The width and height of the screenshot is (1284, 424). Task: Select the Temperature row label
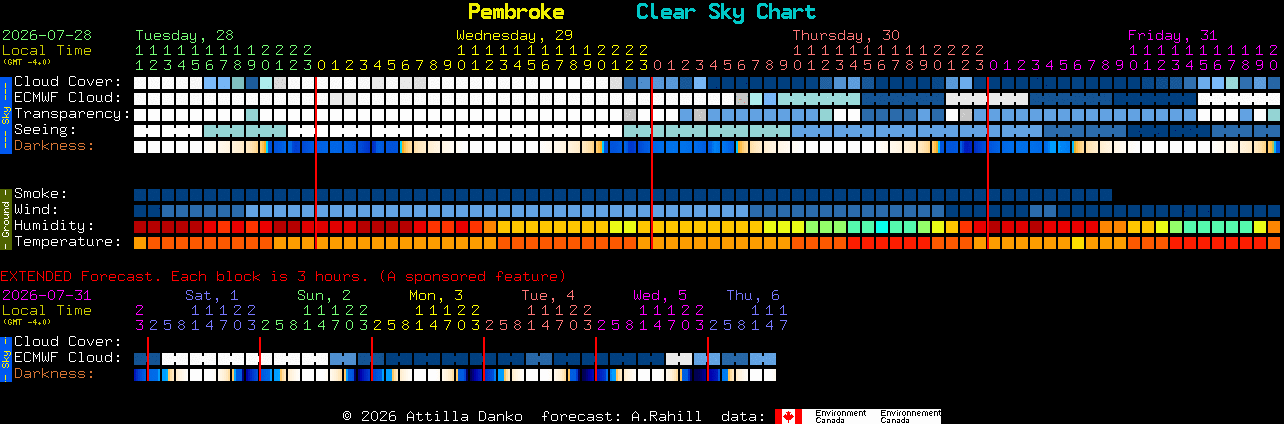click(68, 242)
